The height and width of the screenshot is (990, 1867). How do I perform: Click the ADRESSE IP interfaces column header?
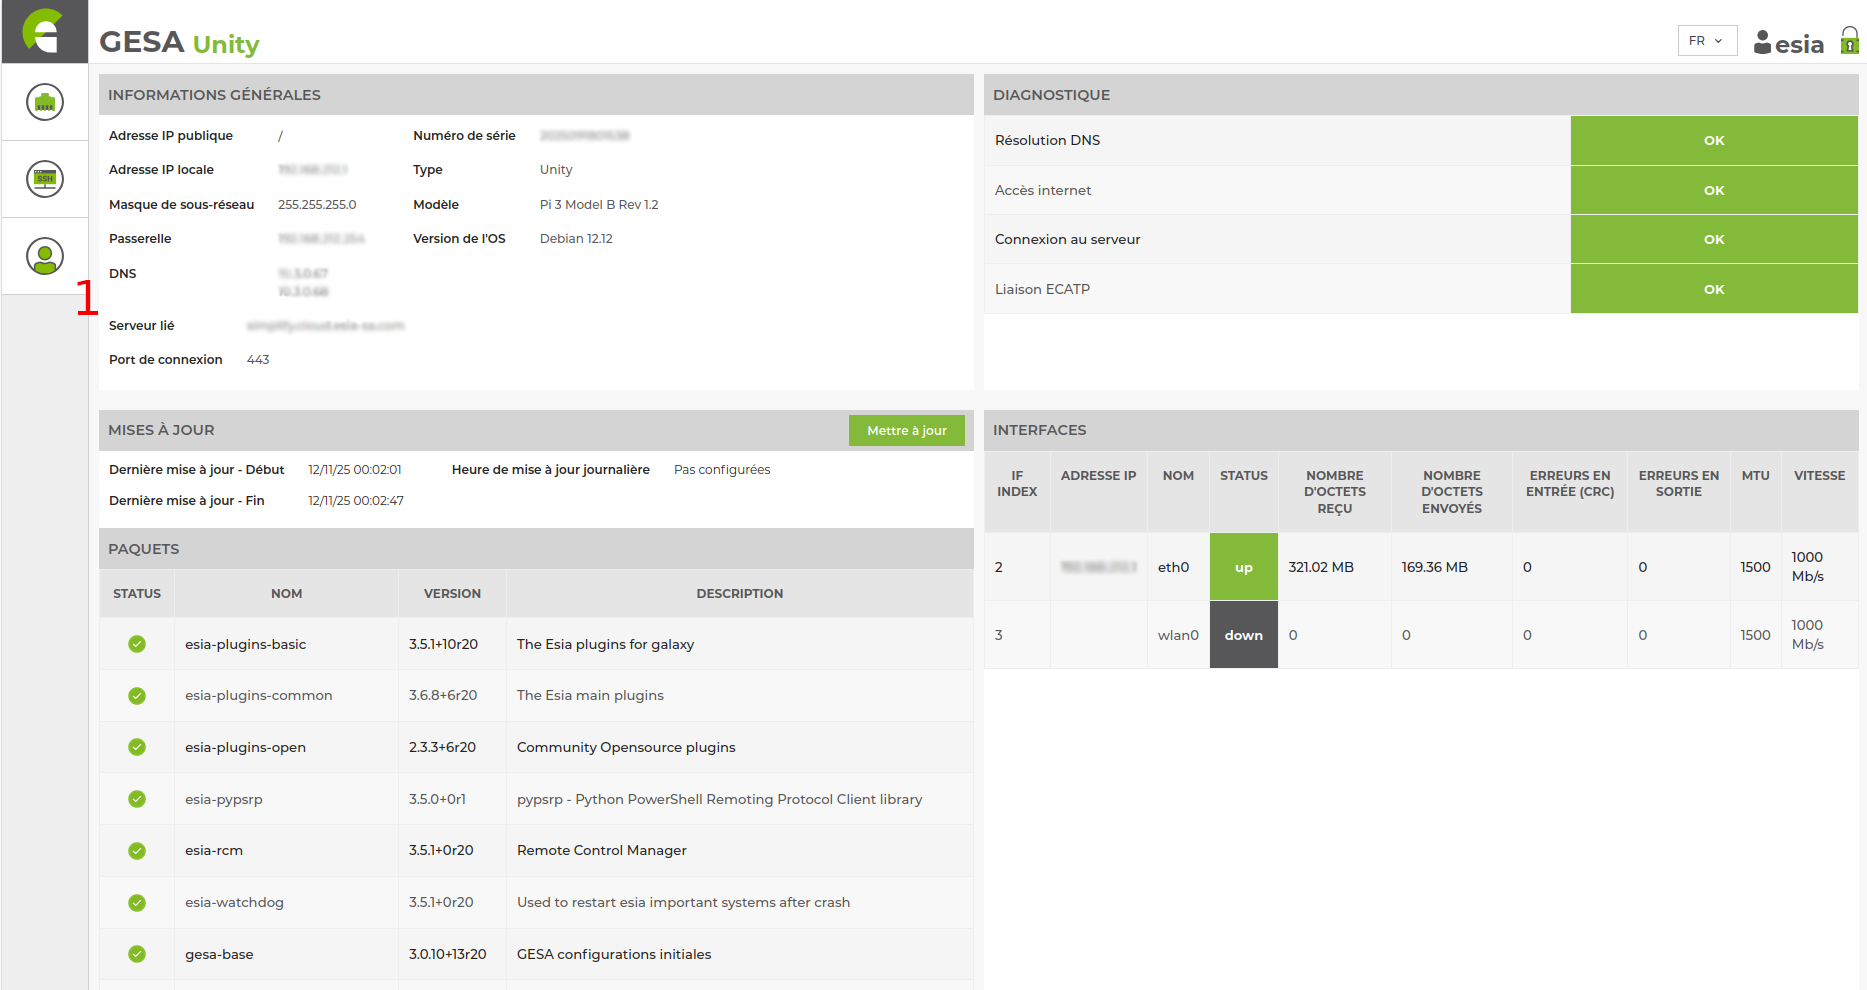(1098, 476)
